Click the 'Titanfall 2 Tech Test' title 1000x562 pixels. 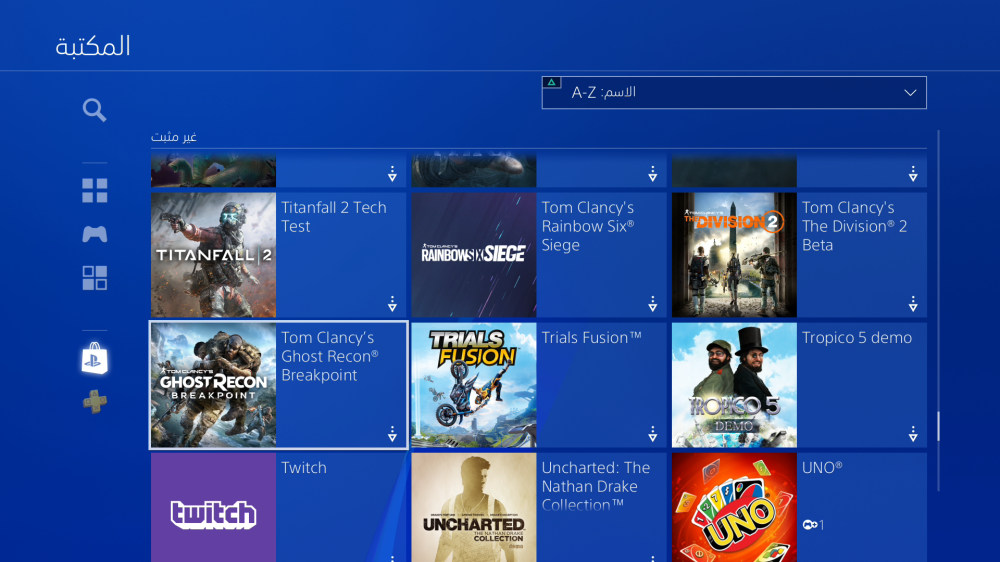[x=334, y=217]
